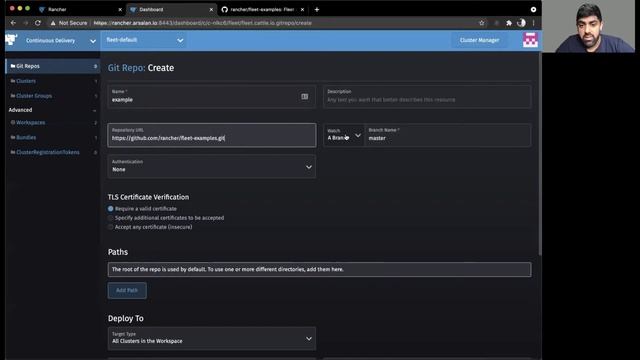Click the Cluster Manager button
Image resolution: width=640 pixels, height=360 pixels.
pos(479,40)
